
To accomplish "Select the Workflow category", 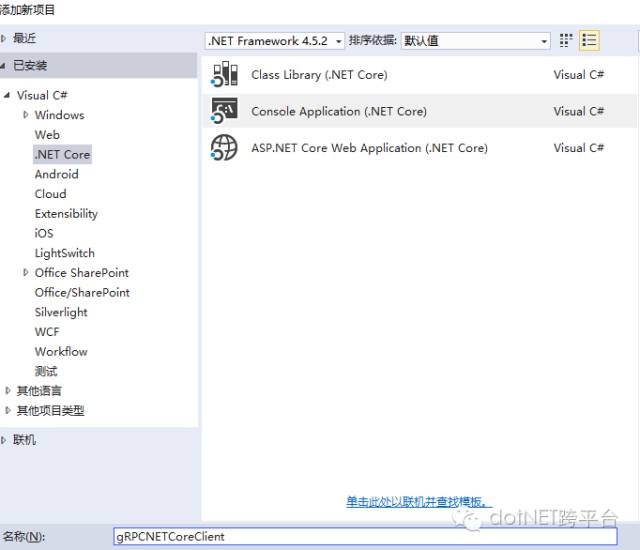I will (61, 351).
